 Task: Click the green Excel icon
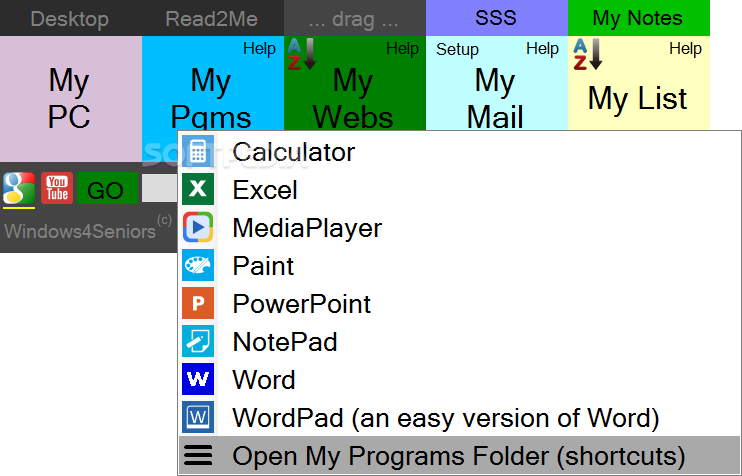[x=198, y=189]
